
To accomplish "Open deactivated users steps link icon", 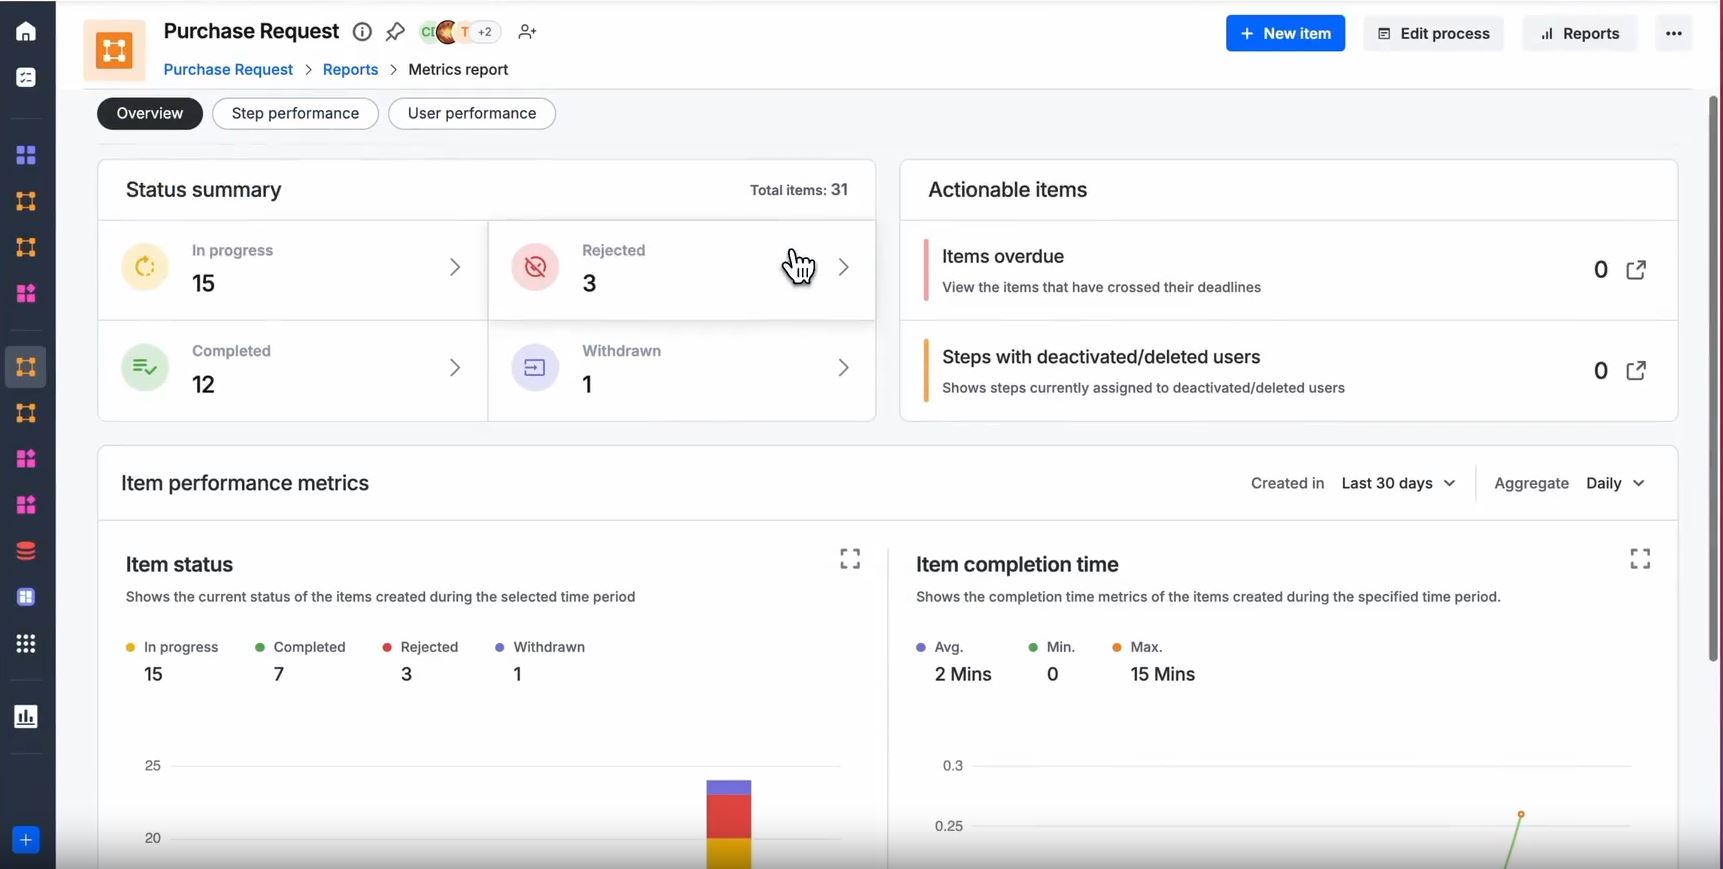I will pyautogui.click(x=1636, y=371).
